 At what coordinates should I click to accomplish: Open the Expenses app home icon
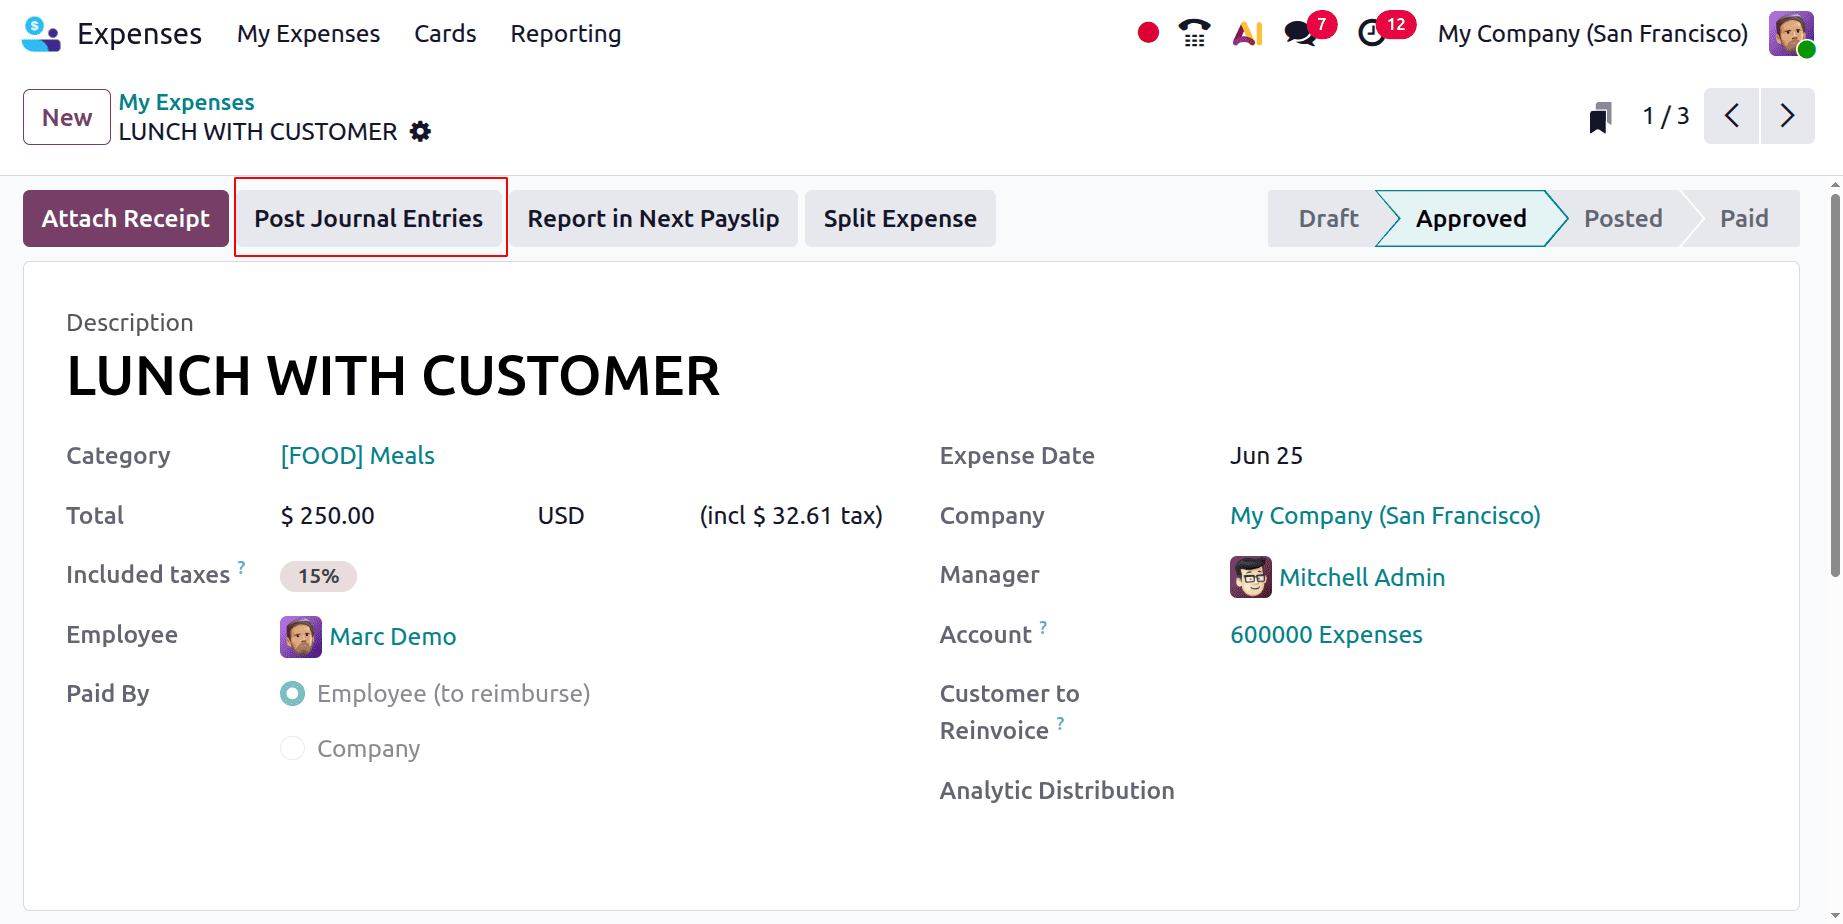coord(41,34)
